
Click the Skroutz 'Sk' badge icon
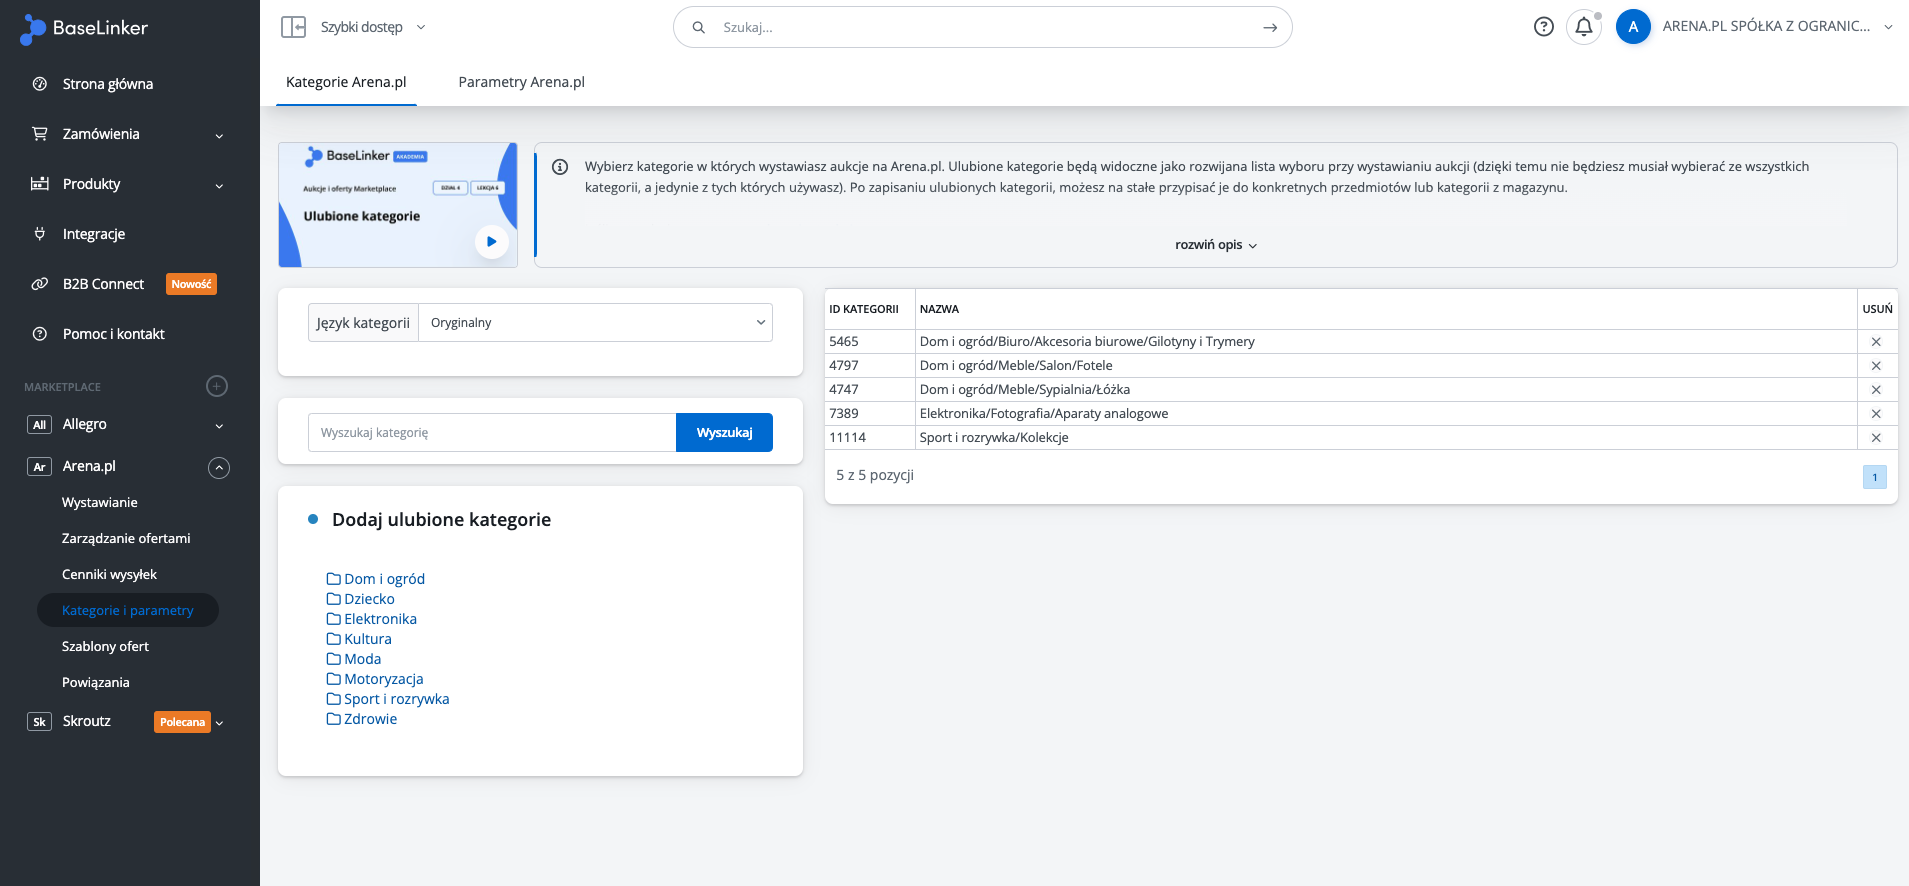click(39, 721)
